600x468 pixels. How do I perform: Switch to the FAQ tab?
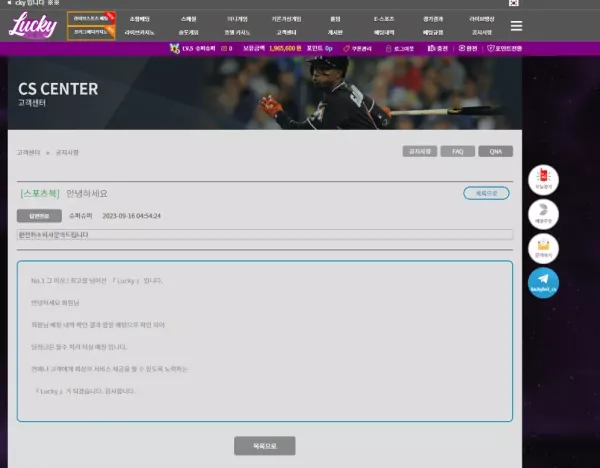tap(458, 152)
